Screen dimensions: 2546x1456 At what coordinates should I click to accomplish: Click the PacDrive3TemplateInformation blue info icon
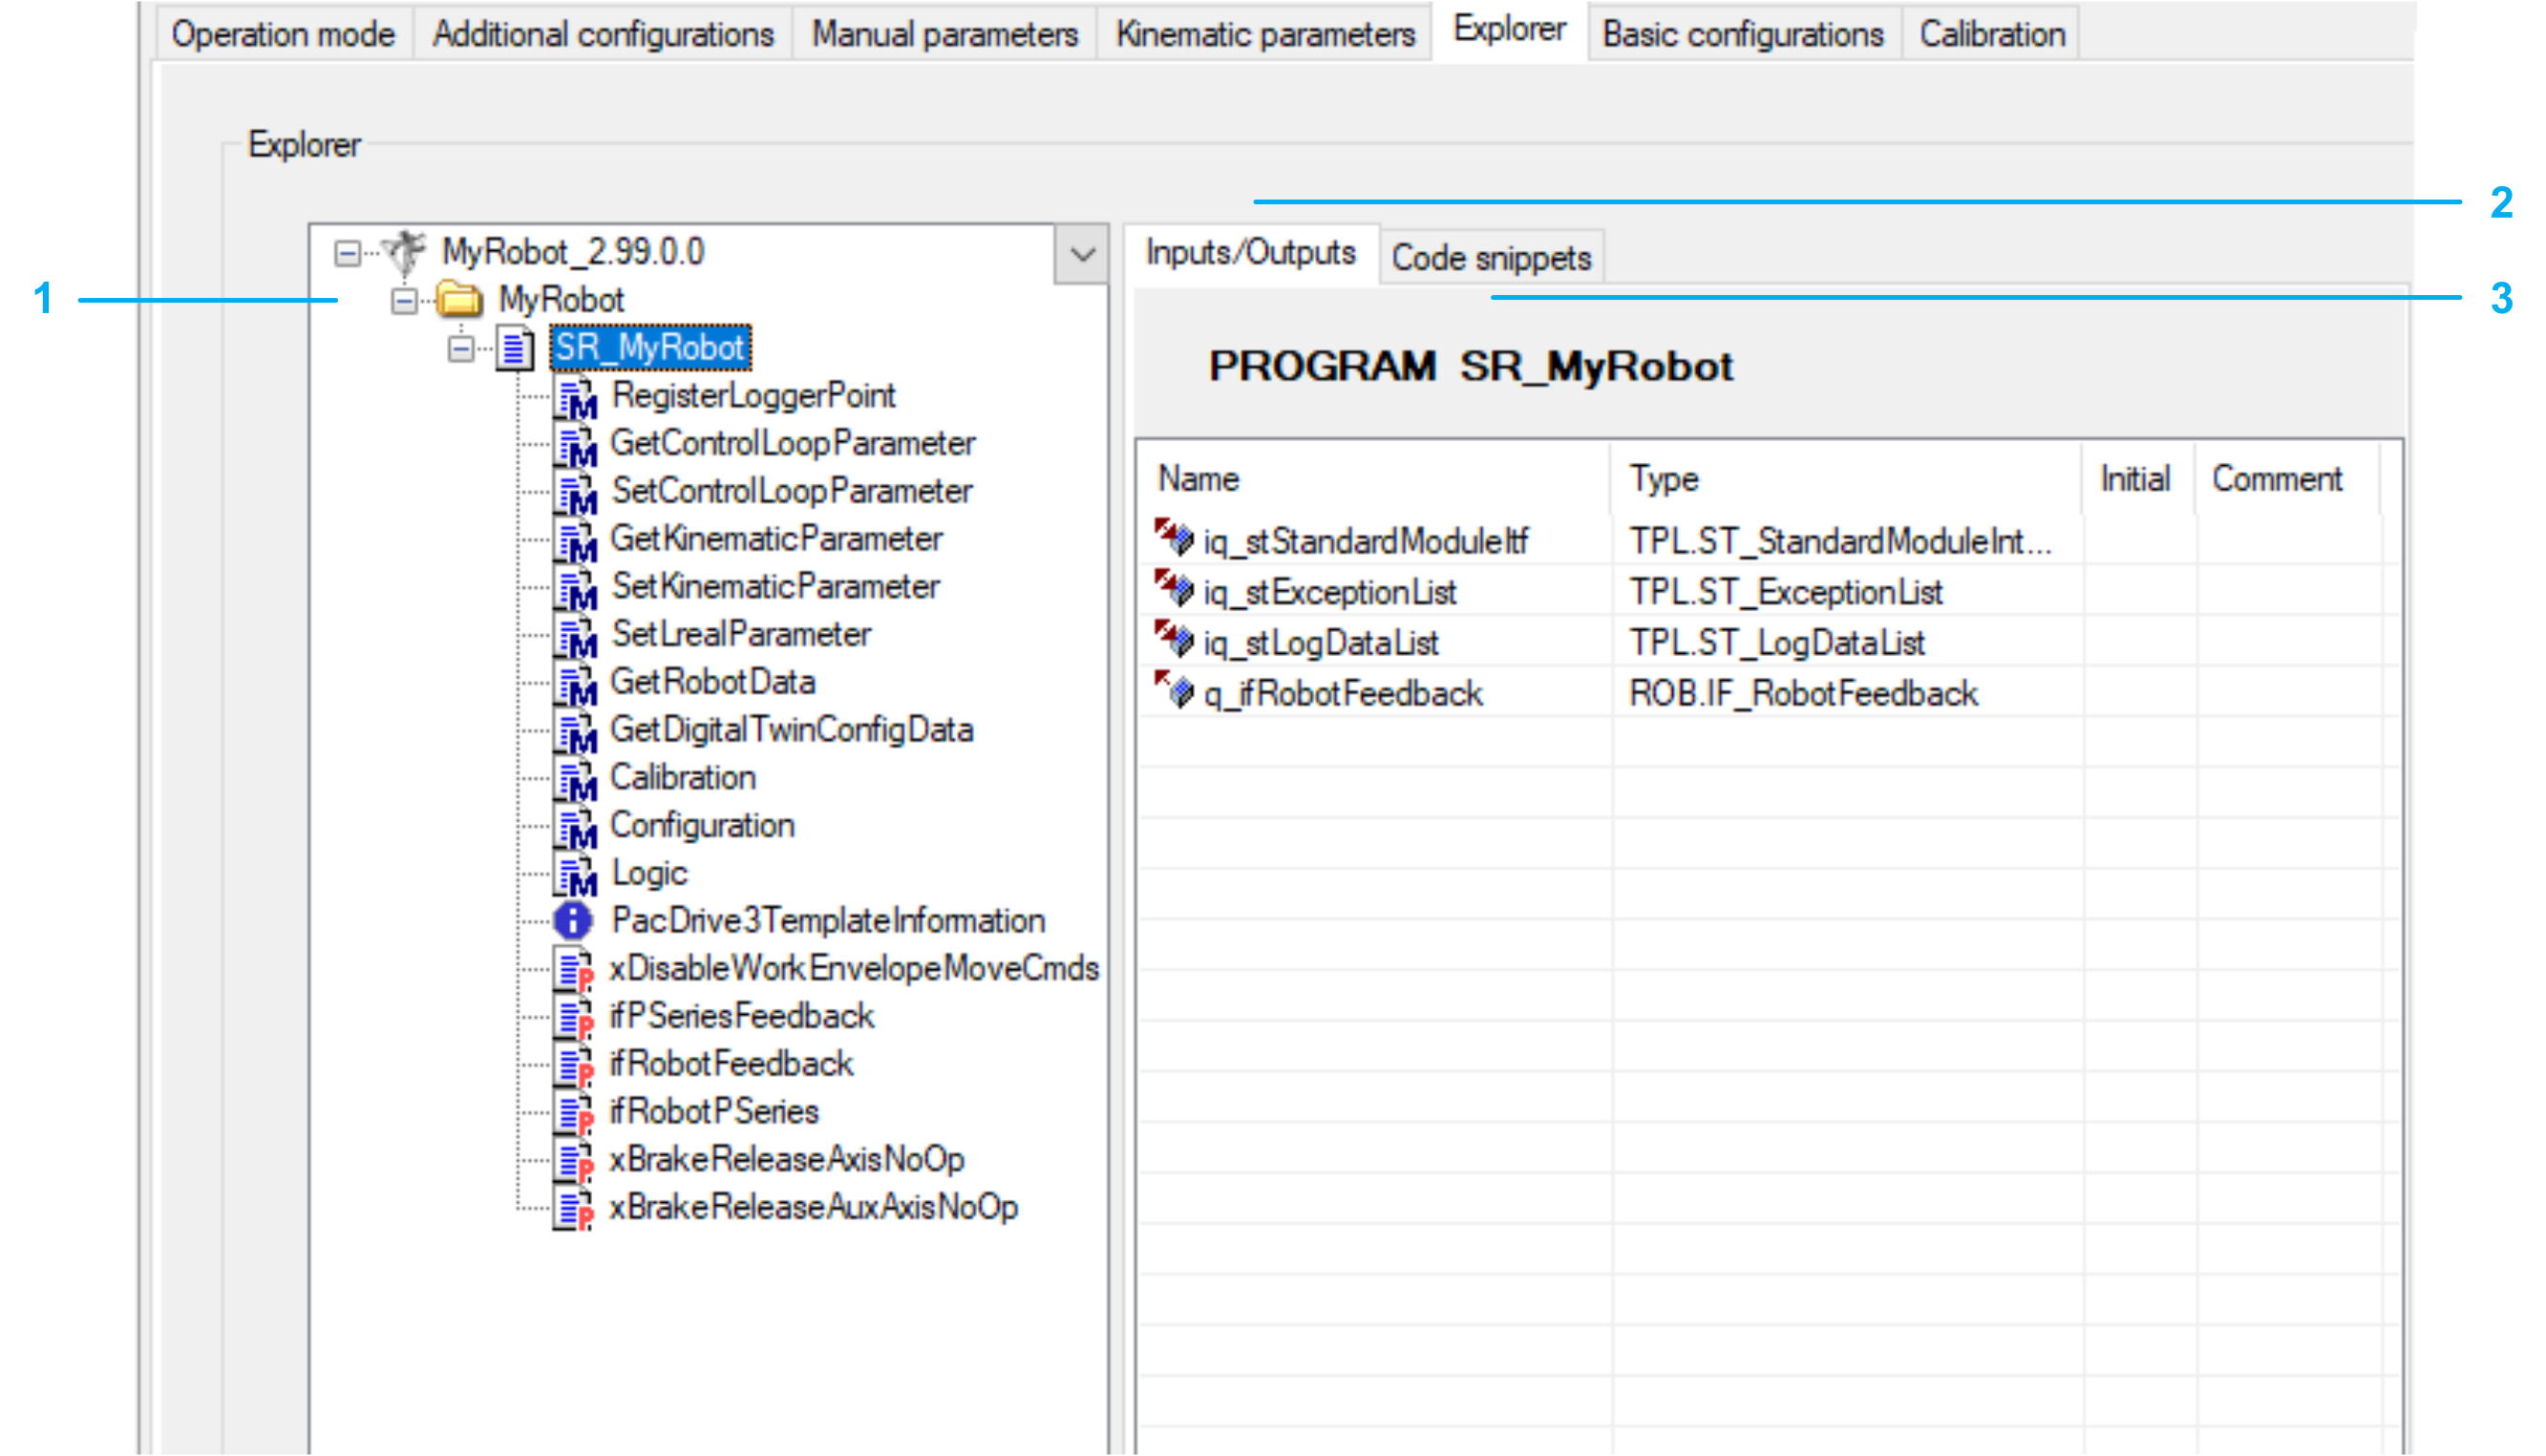click(573, 921)
